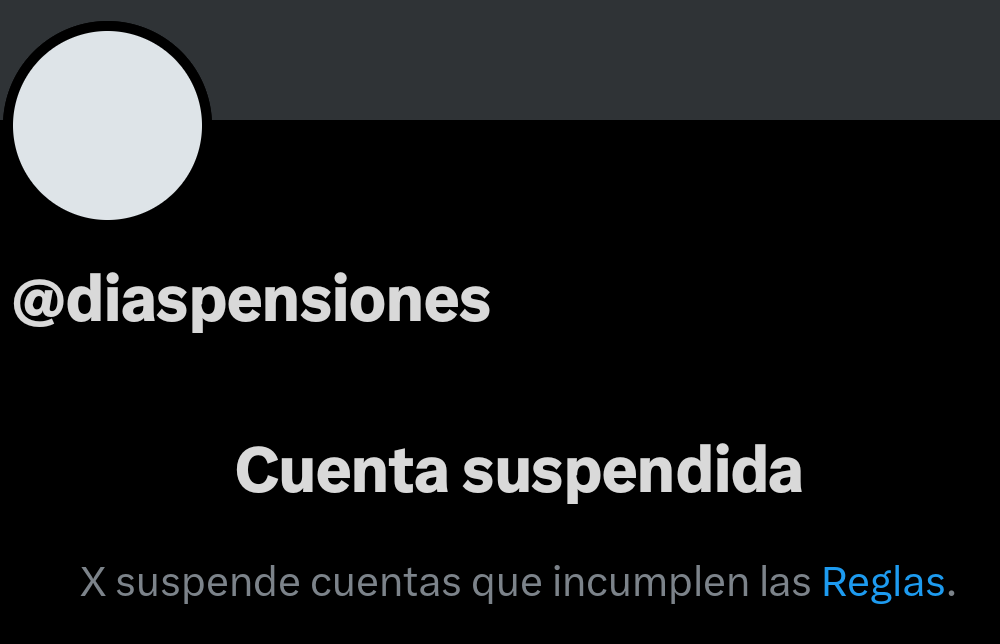The width and height of the screenshot is (1000, 644).
Task: Click the blank profile avatar circle
Action: (107, 125)
